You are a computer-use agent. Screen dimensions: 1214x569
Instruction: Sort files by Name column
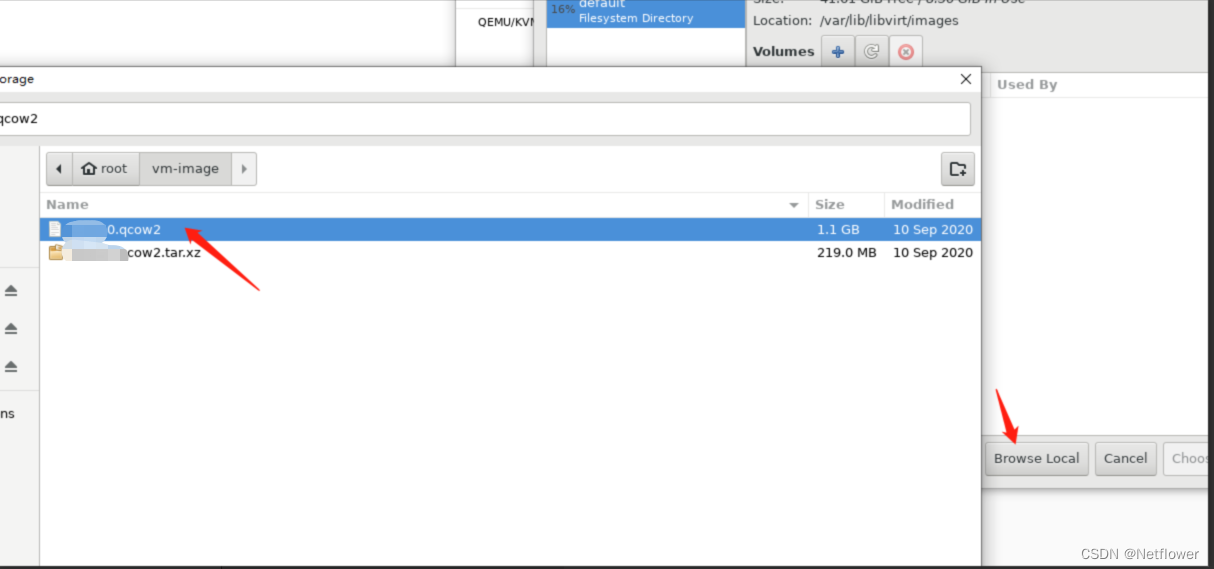pos(424,204)
